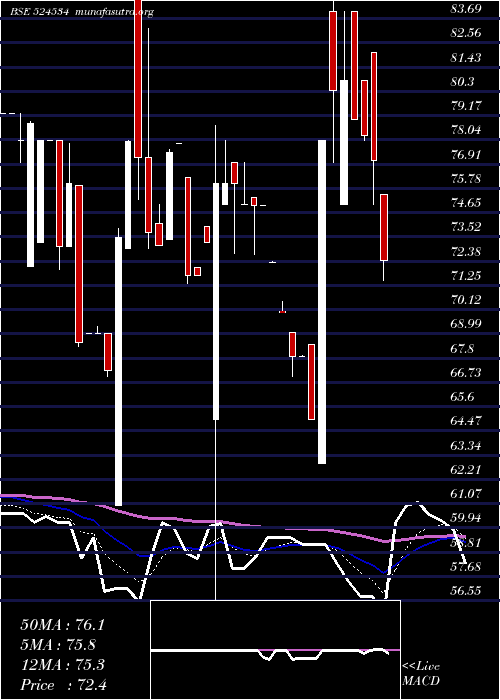Click the 56.55 price axis label
Image resolution: width=500 pixels, height=700 pixels.
pos(466,591)
